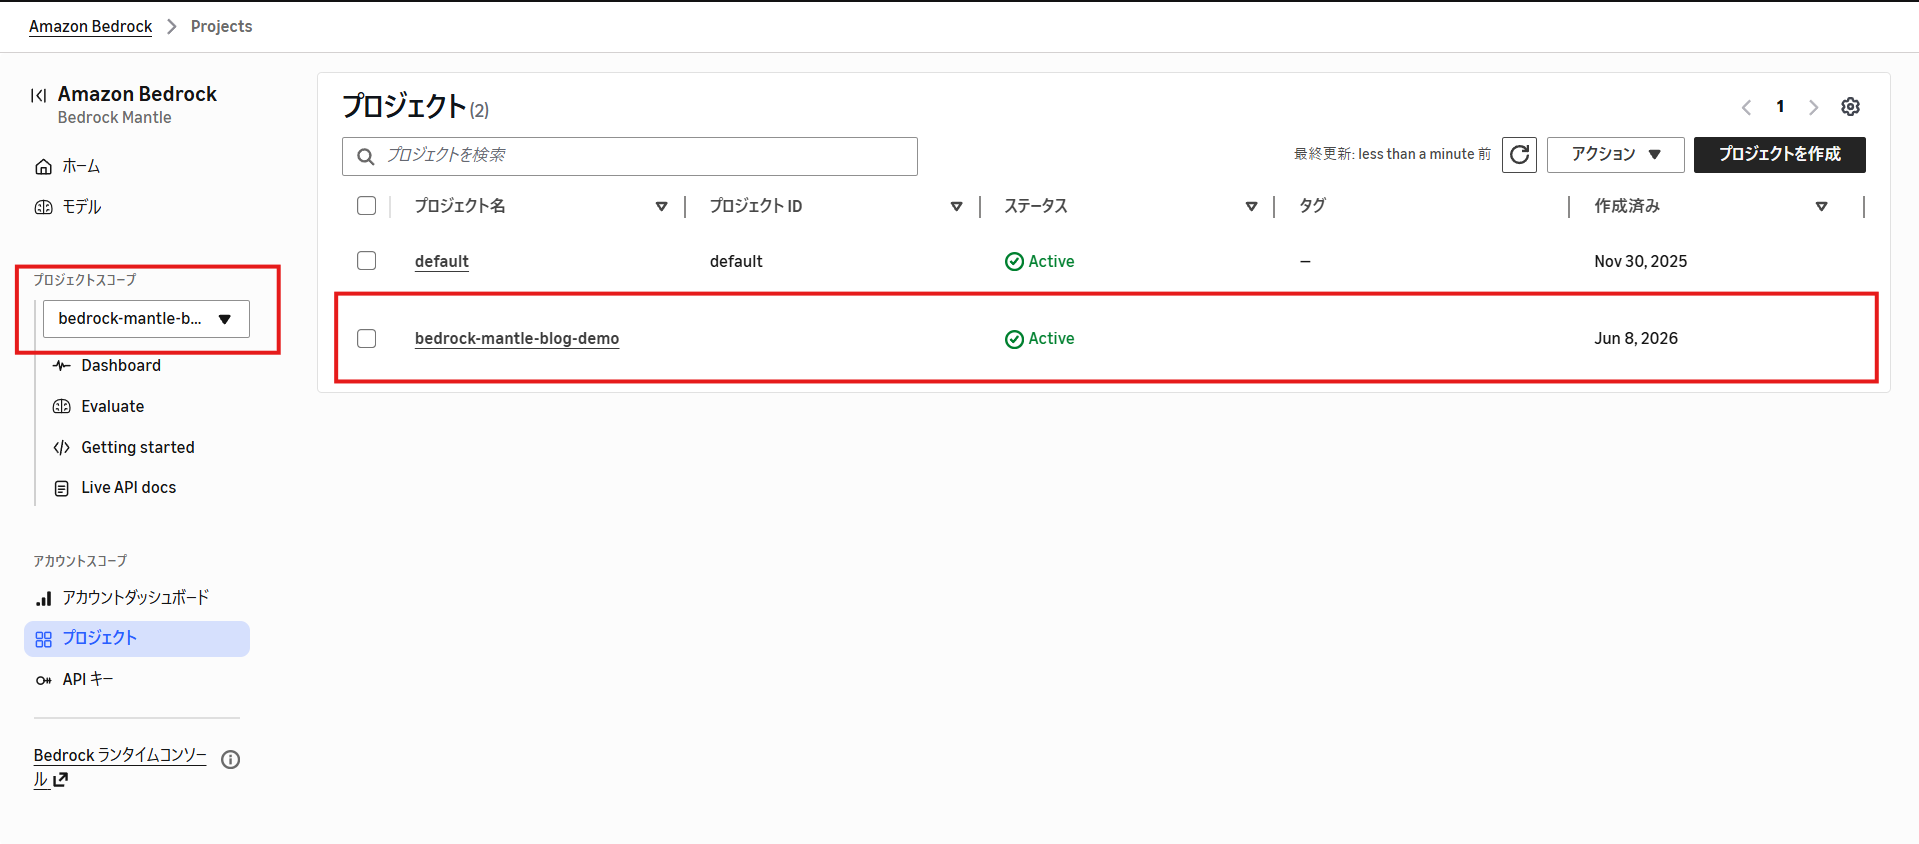Click the default project ID cell

click(736, 262)
